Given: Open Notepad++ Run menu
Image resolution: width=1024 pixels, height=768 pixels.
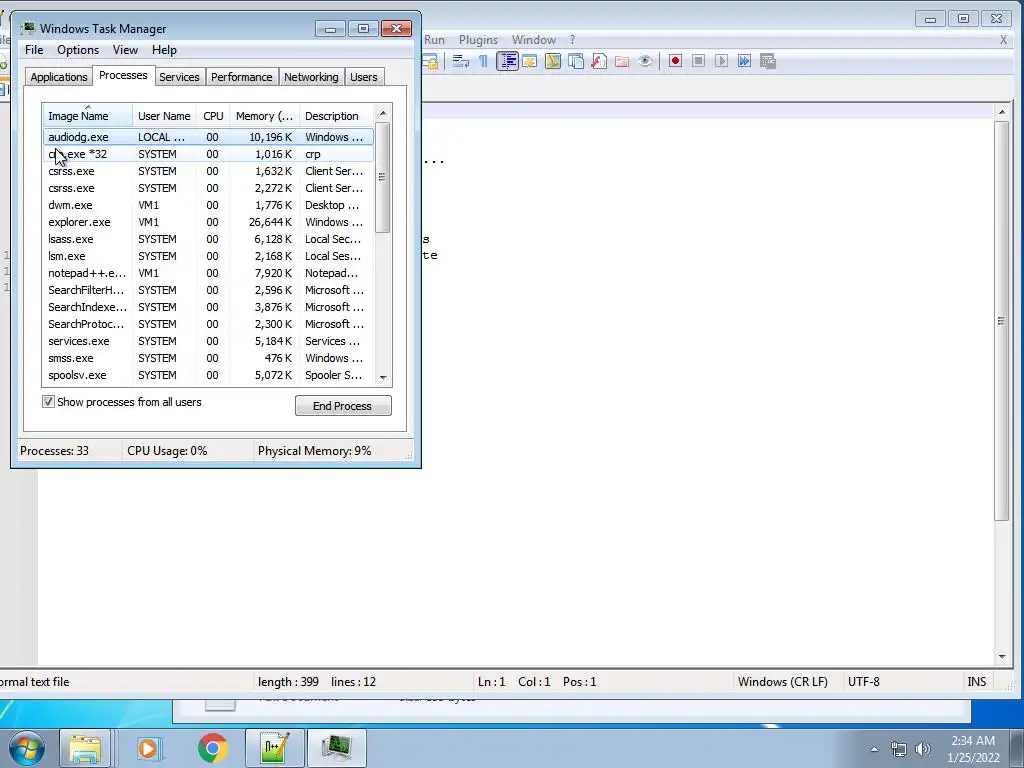Looking at the screenshot, I should [434, 40].
